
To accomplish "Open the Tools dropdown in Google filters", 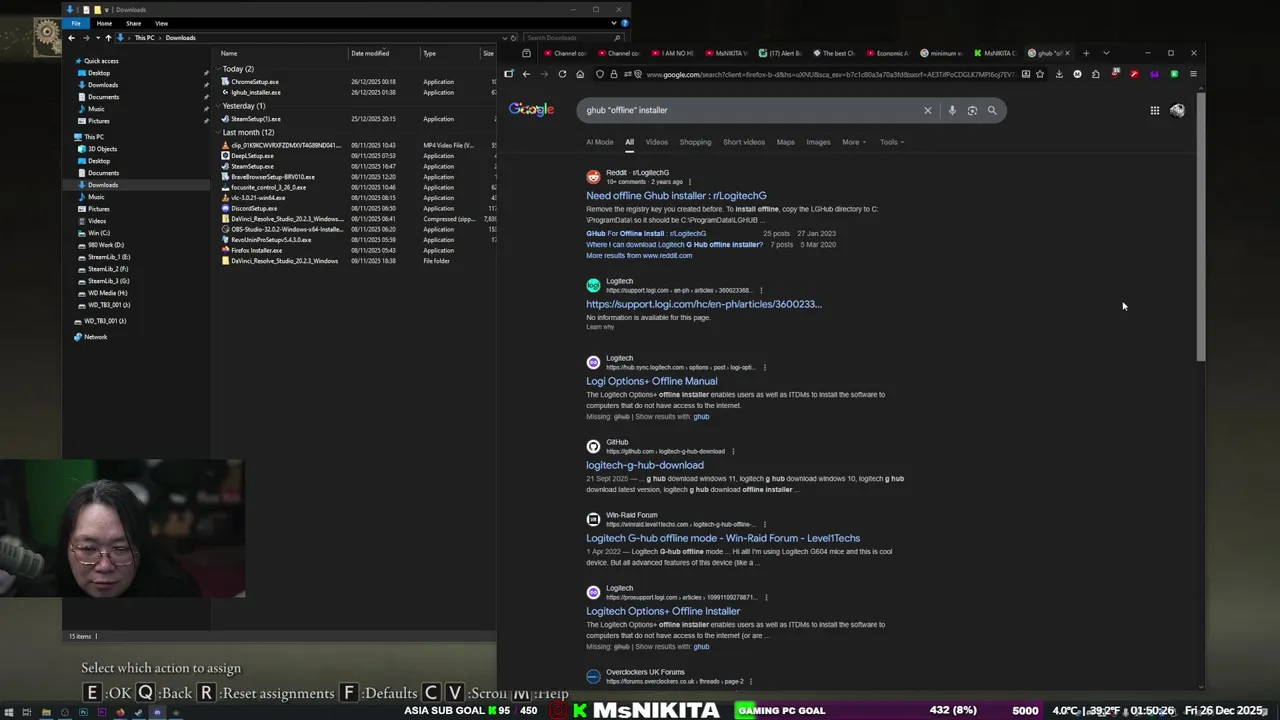I will click(x=891, y=142).
